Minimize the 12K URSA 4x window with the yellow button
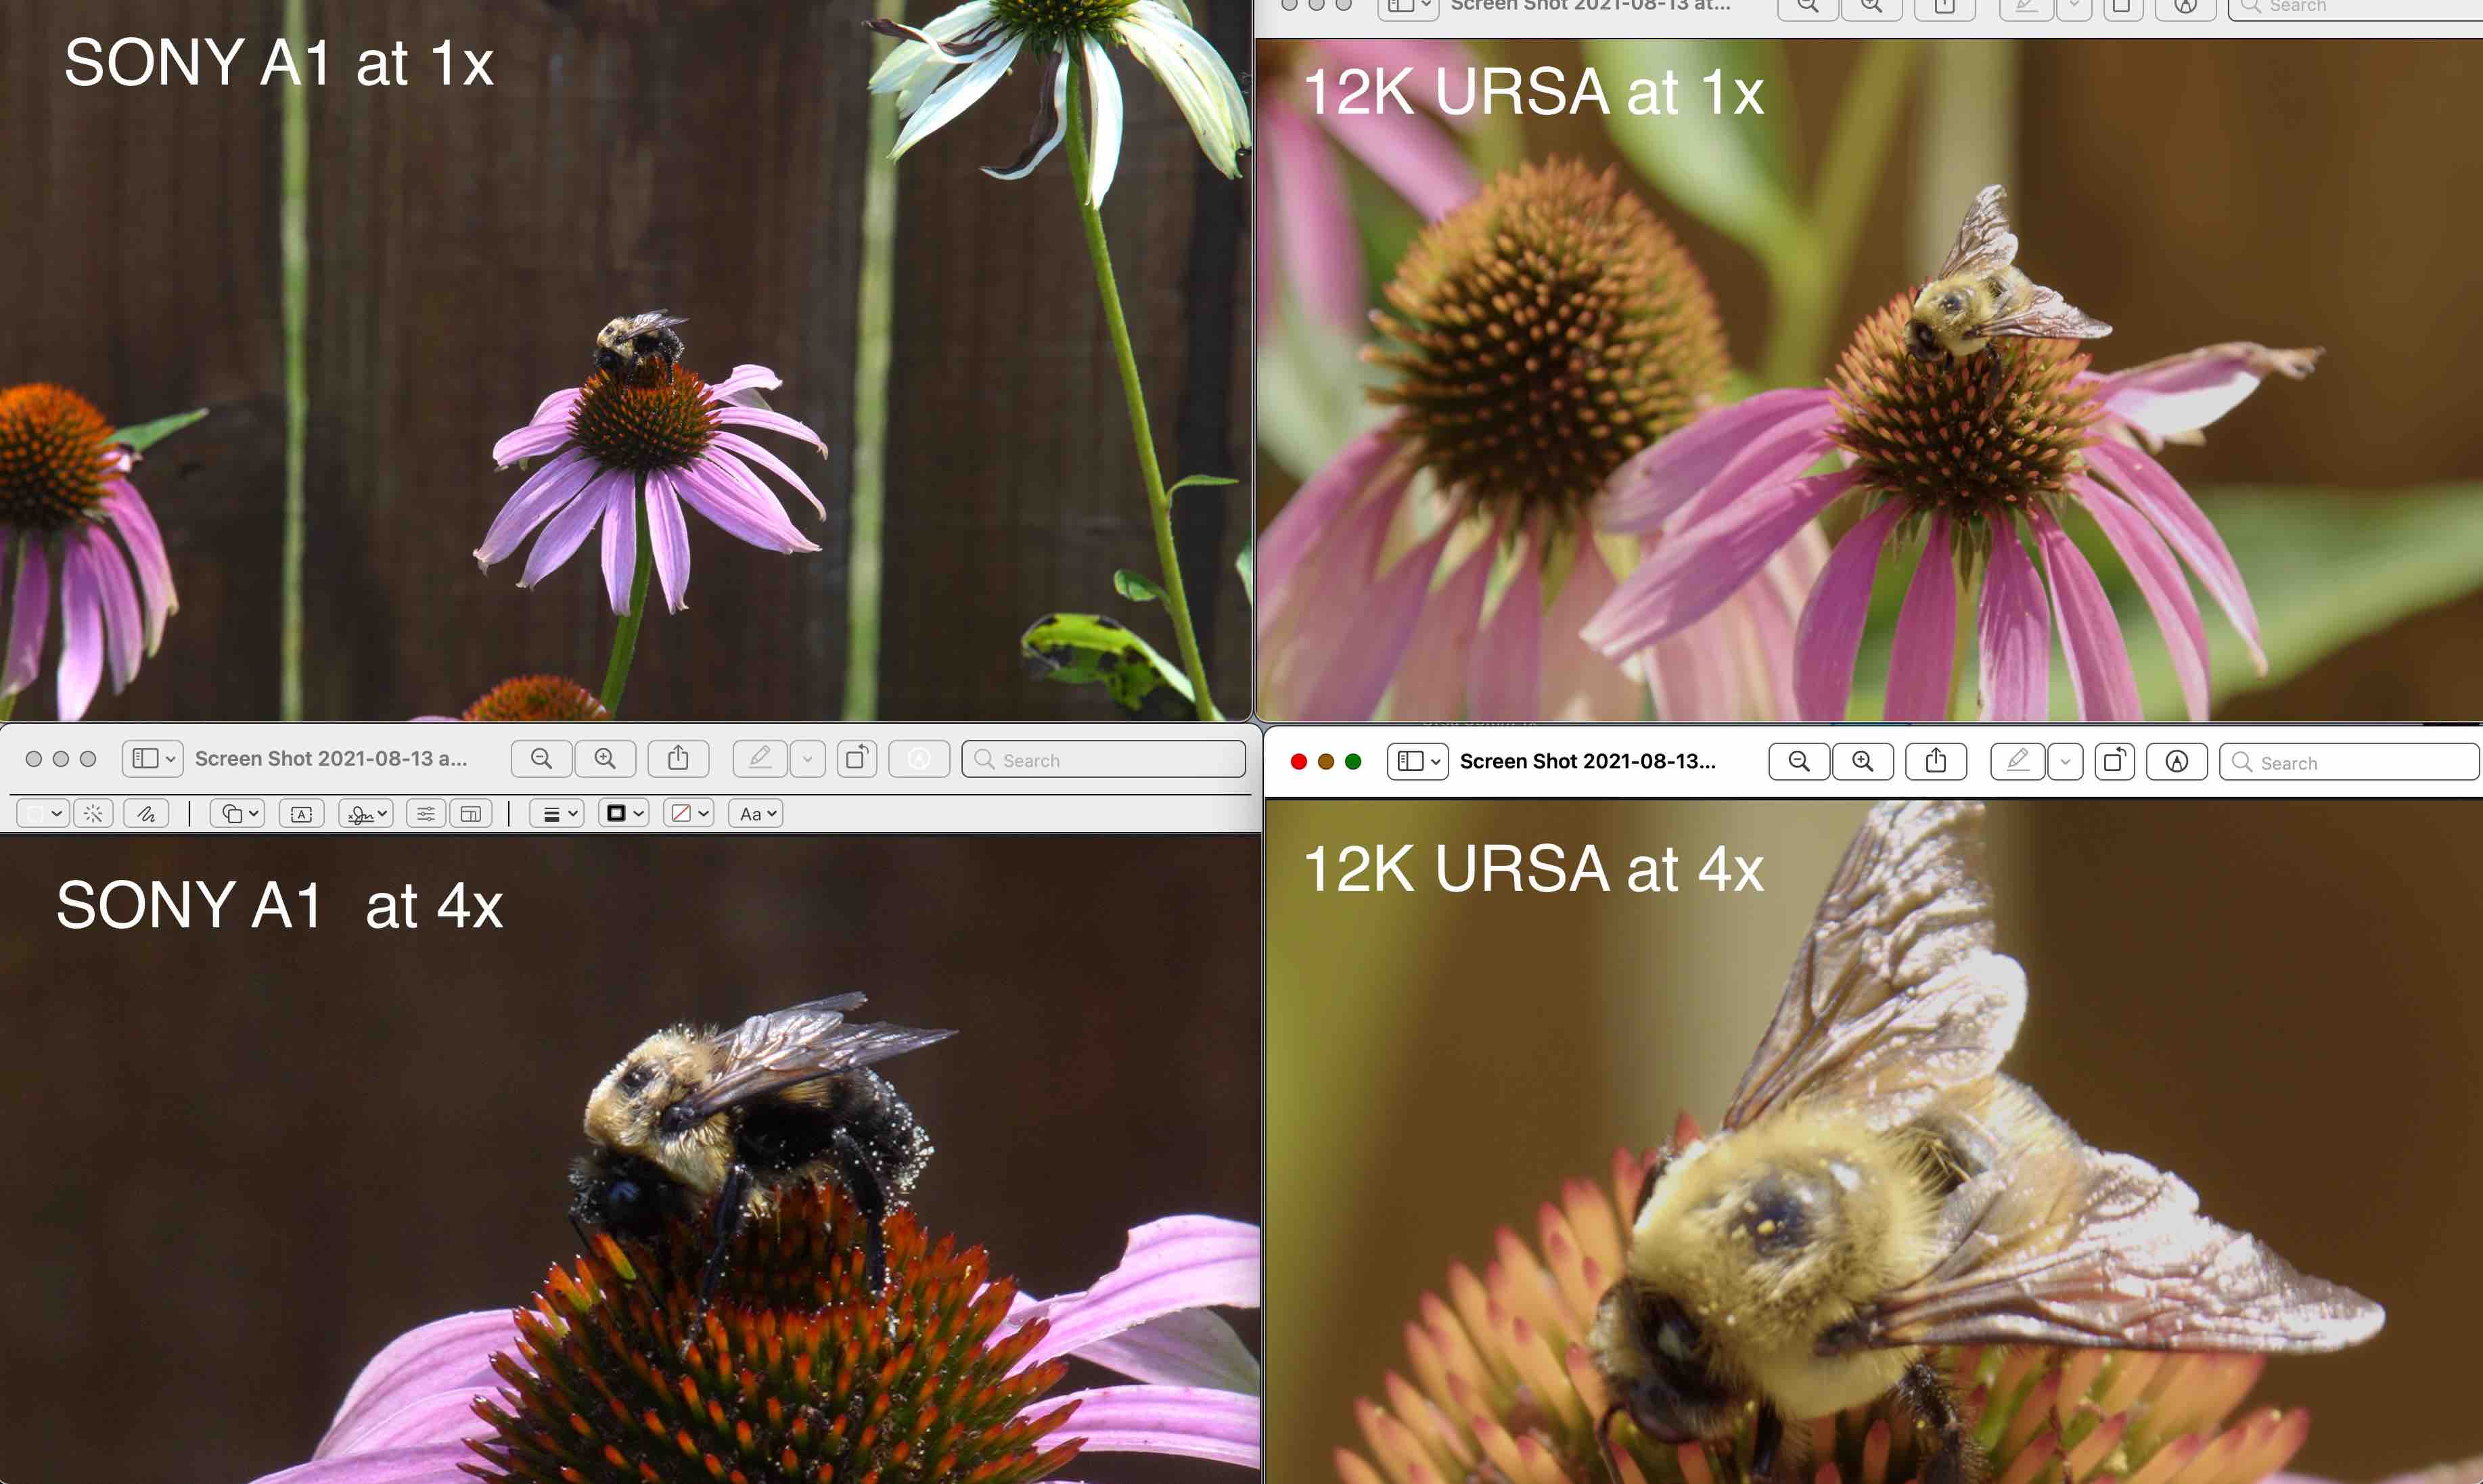The height and width of the screenshot is (1484, 2483). point(1326,762)
